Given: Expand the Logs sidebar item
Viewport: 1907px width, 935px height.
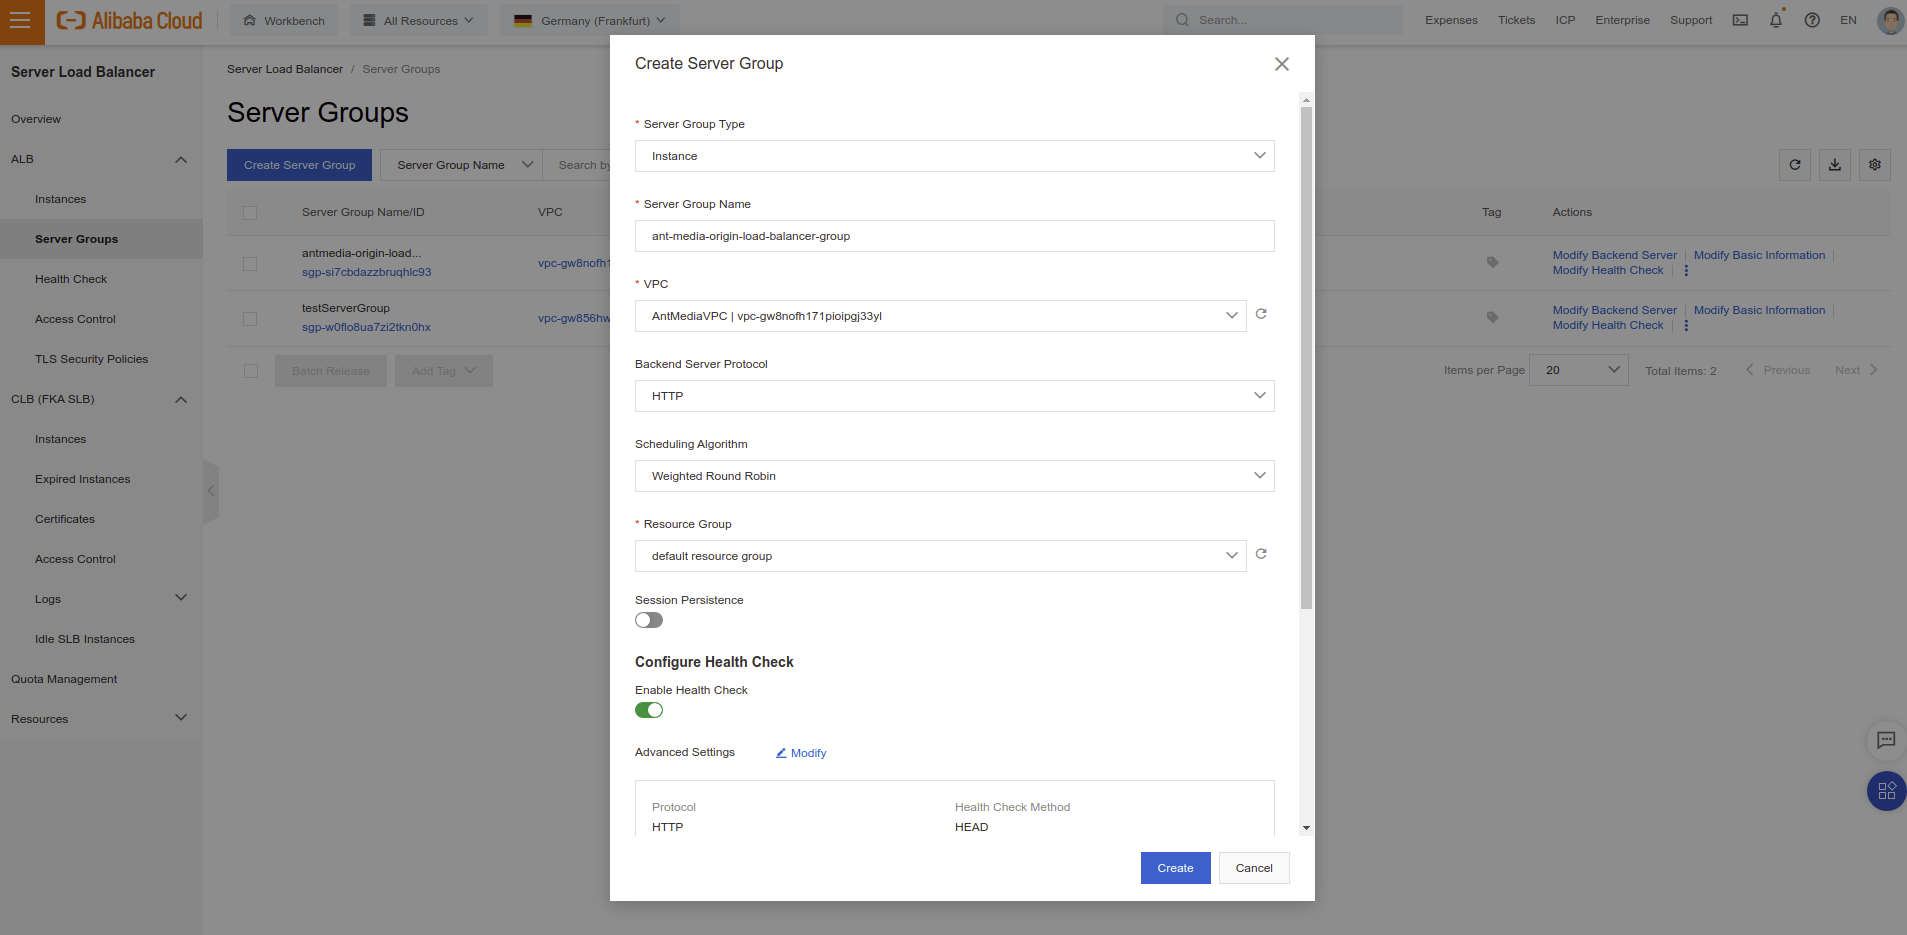Looking at the screenshot, I should 181,598.
